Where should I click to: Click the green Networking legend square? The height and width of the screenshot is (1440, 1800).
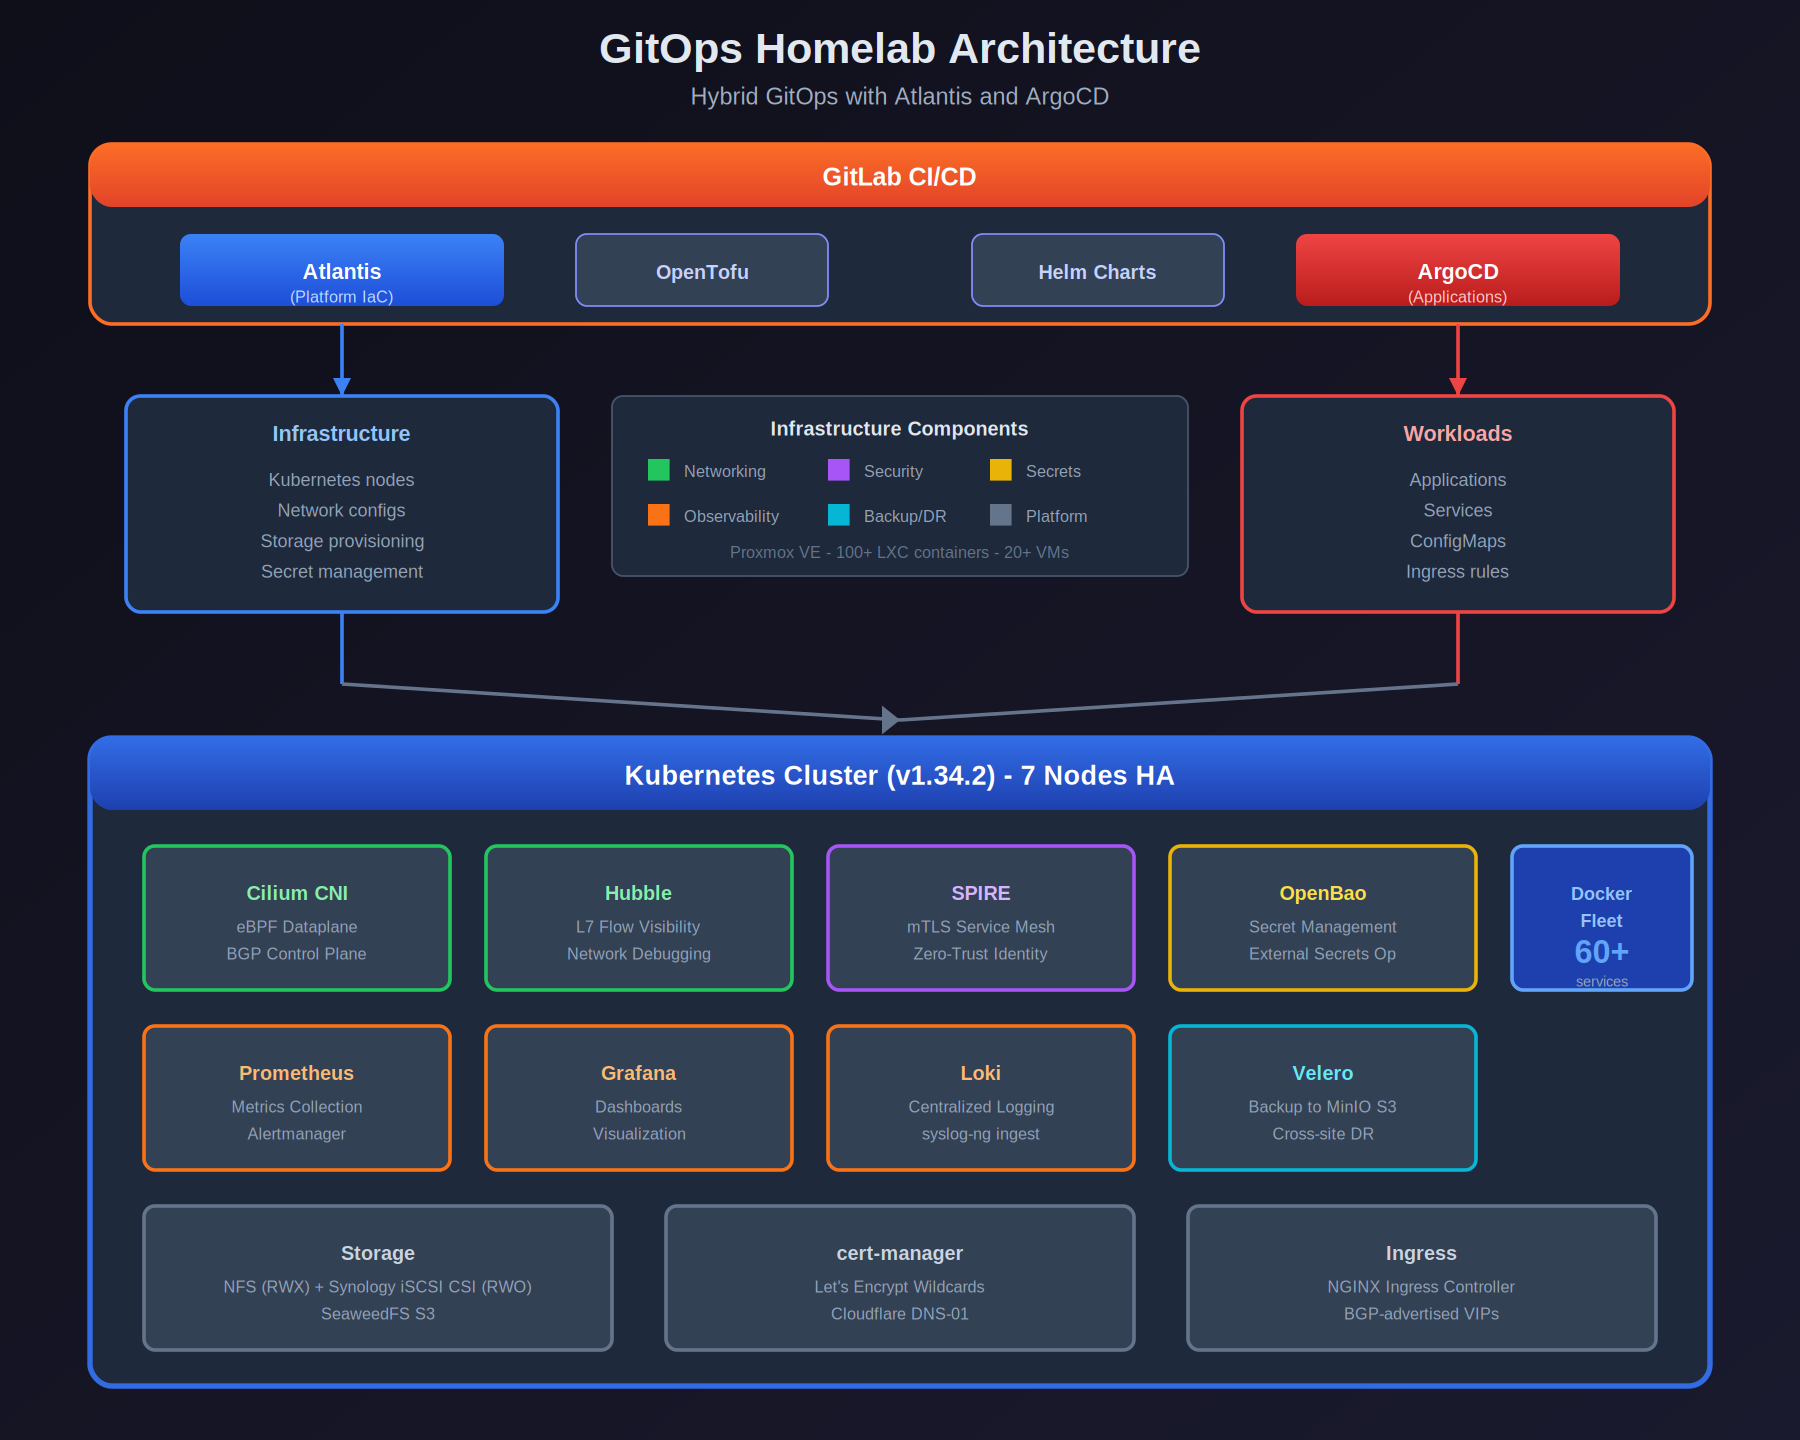coord(658,470)
